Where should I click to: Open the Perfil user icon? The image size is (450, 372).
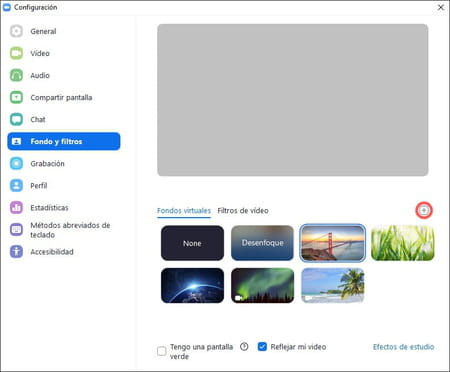(16, 185)
